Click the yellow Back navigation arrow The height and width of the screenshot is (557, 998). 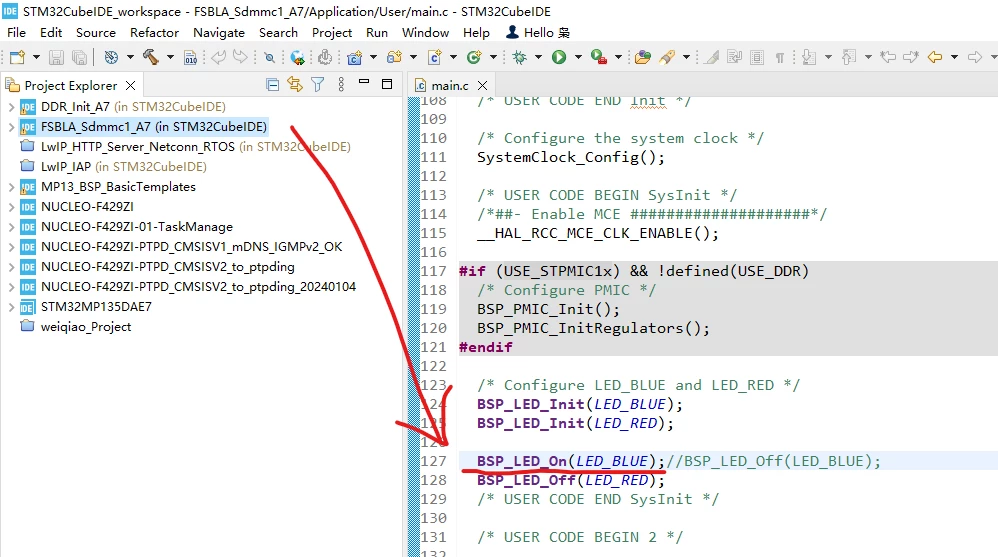934,57
